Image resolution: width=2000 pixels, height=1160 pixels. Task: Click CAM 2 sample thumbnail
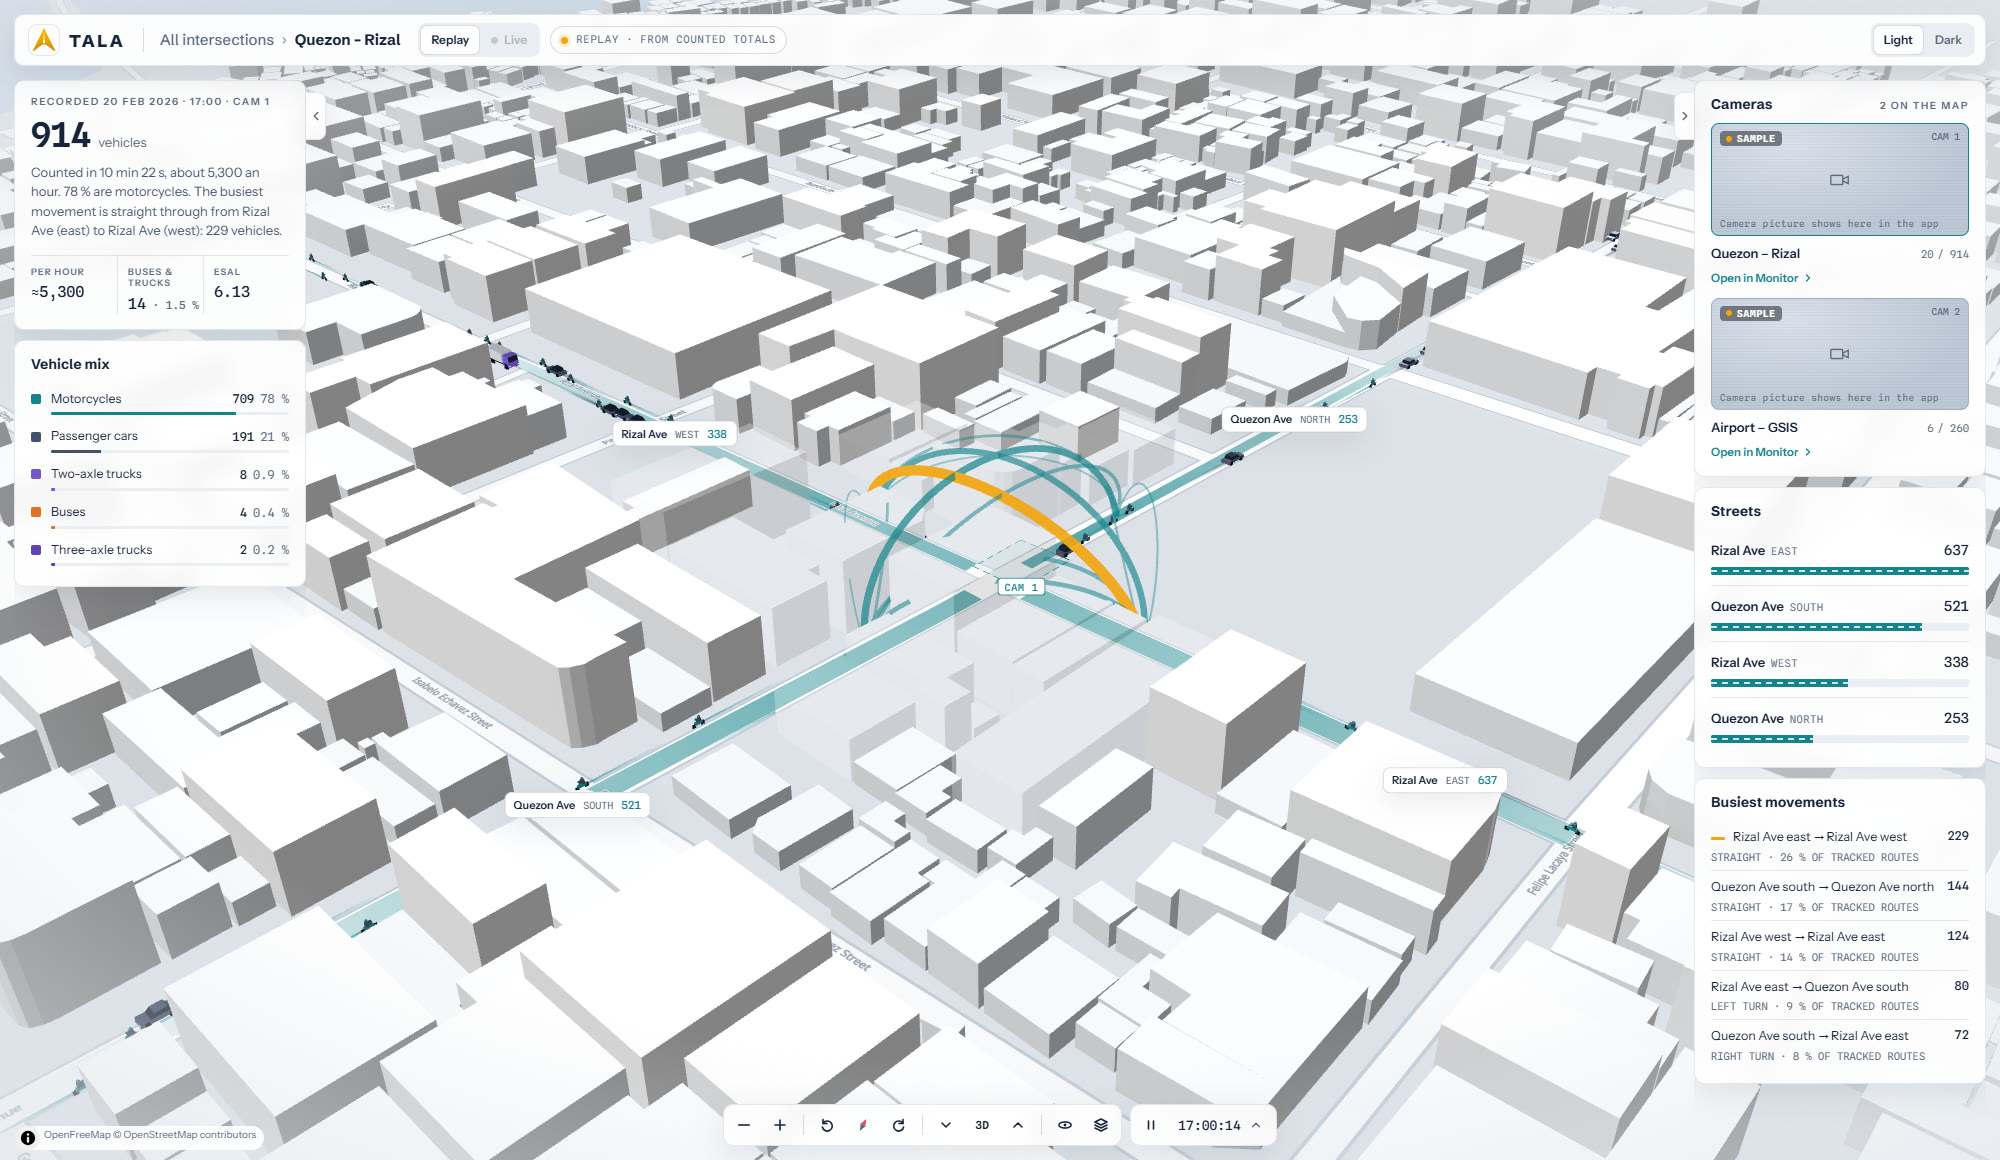point(1839,354)
